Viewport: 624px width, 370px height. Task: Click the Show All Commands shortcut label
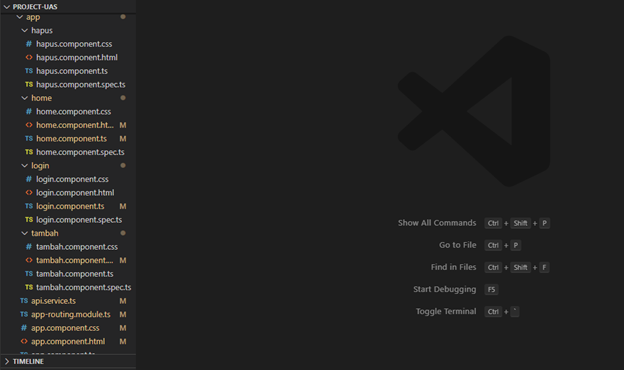click(437, 223)
